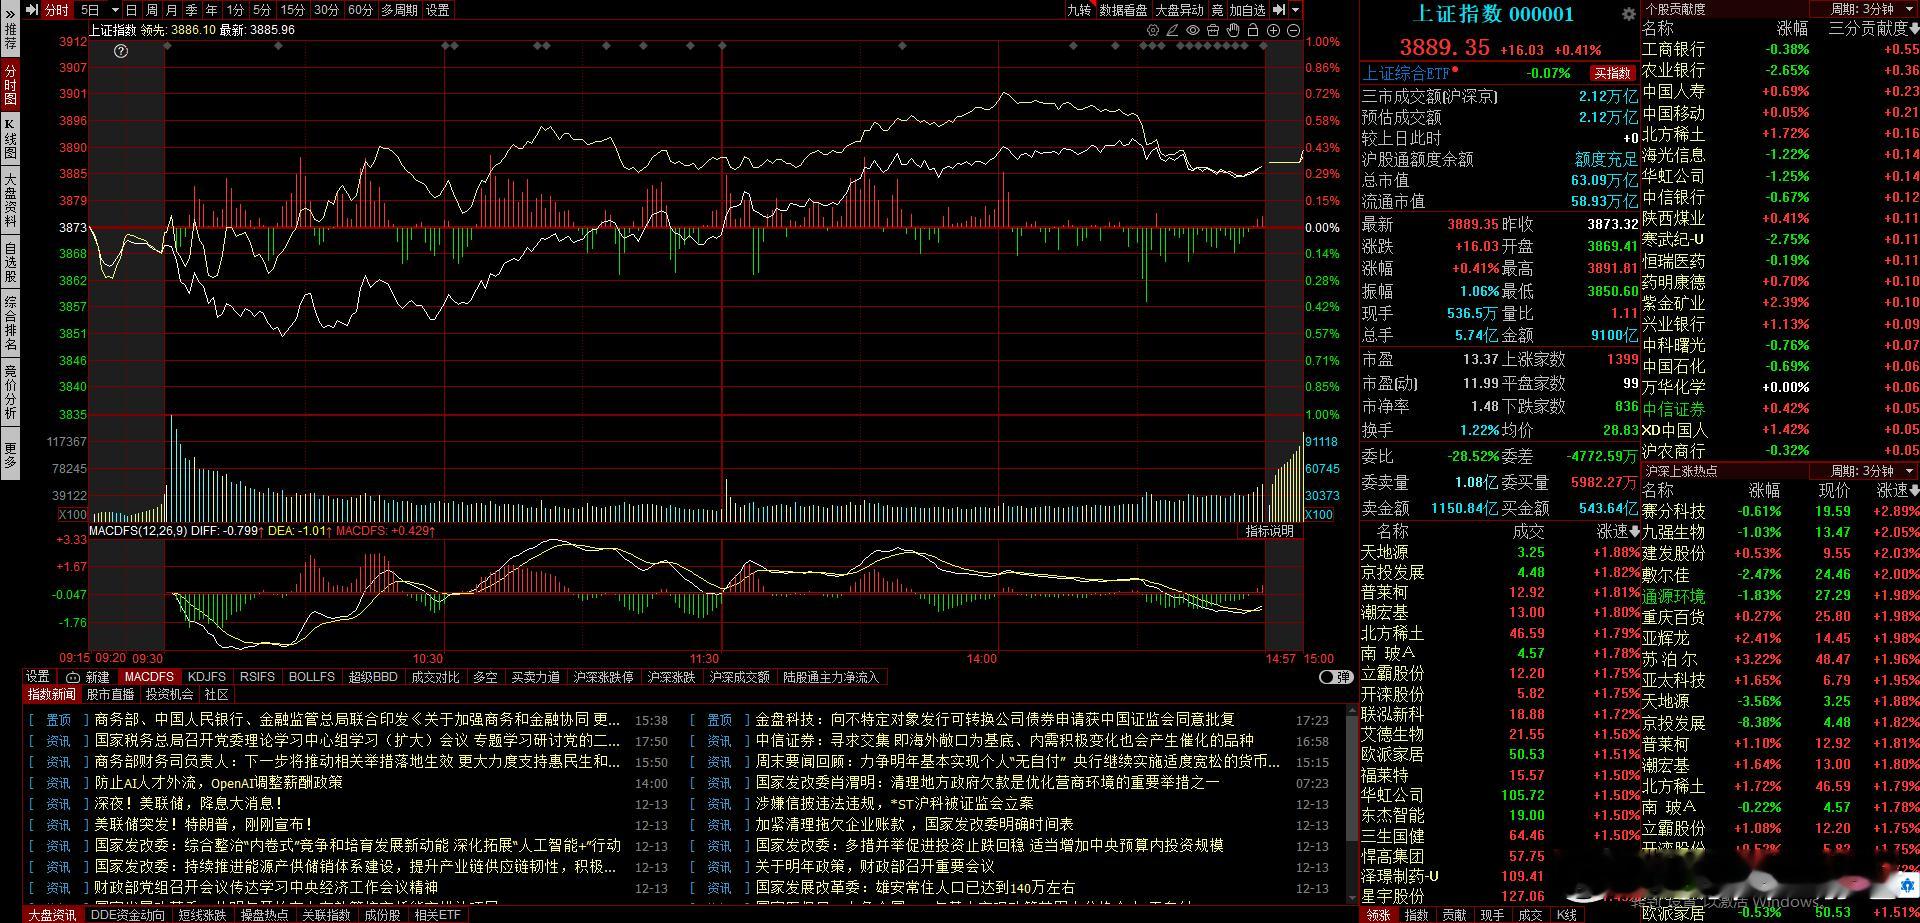Click 加自选 to add to watchlist

[1248, 10]
